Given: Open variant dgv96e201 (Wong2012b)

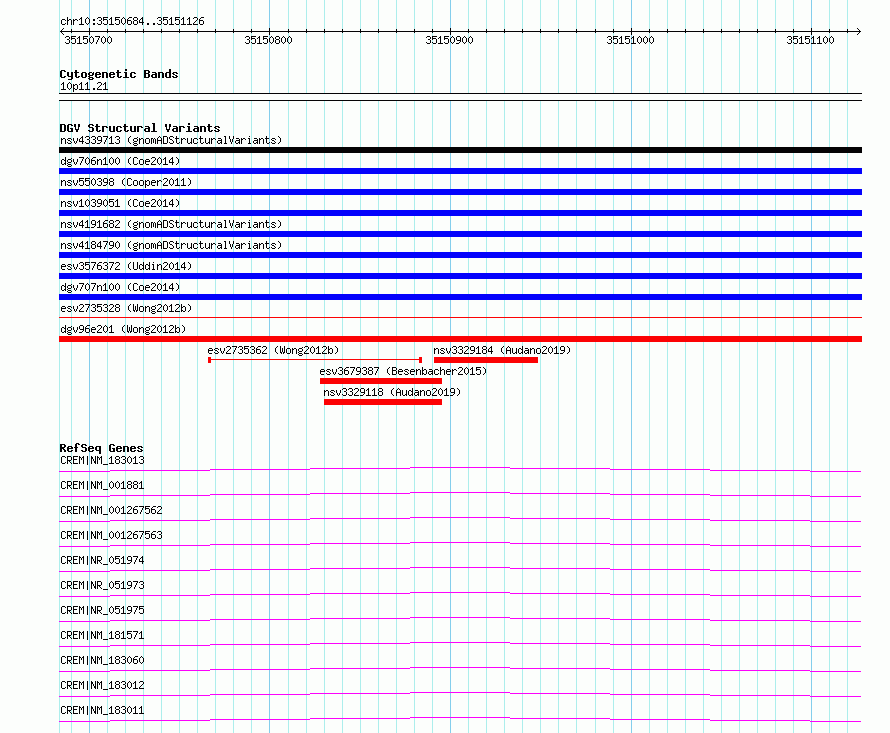Looking at the screenshot, I should [x=123, y=329].
